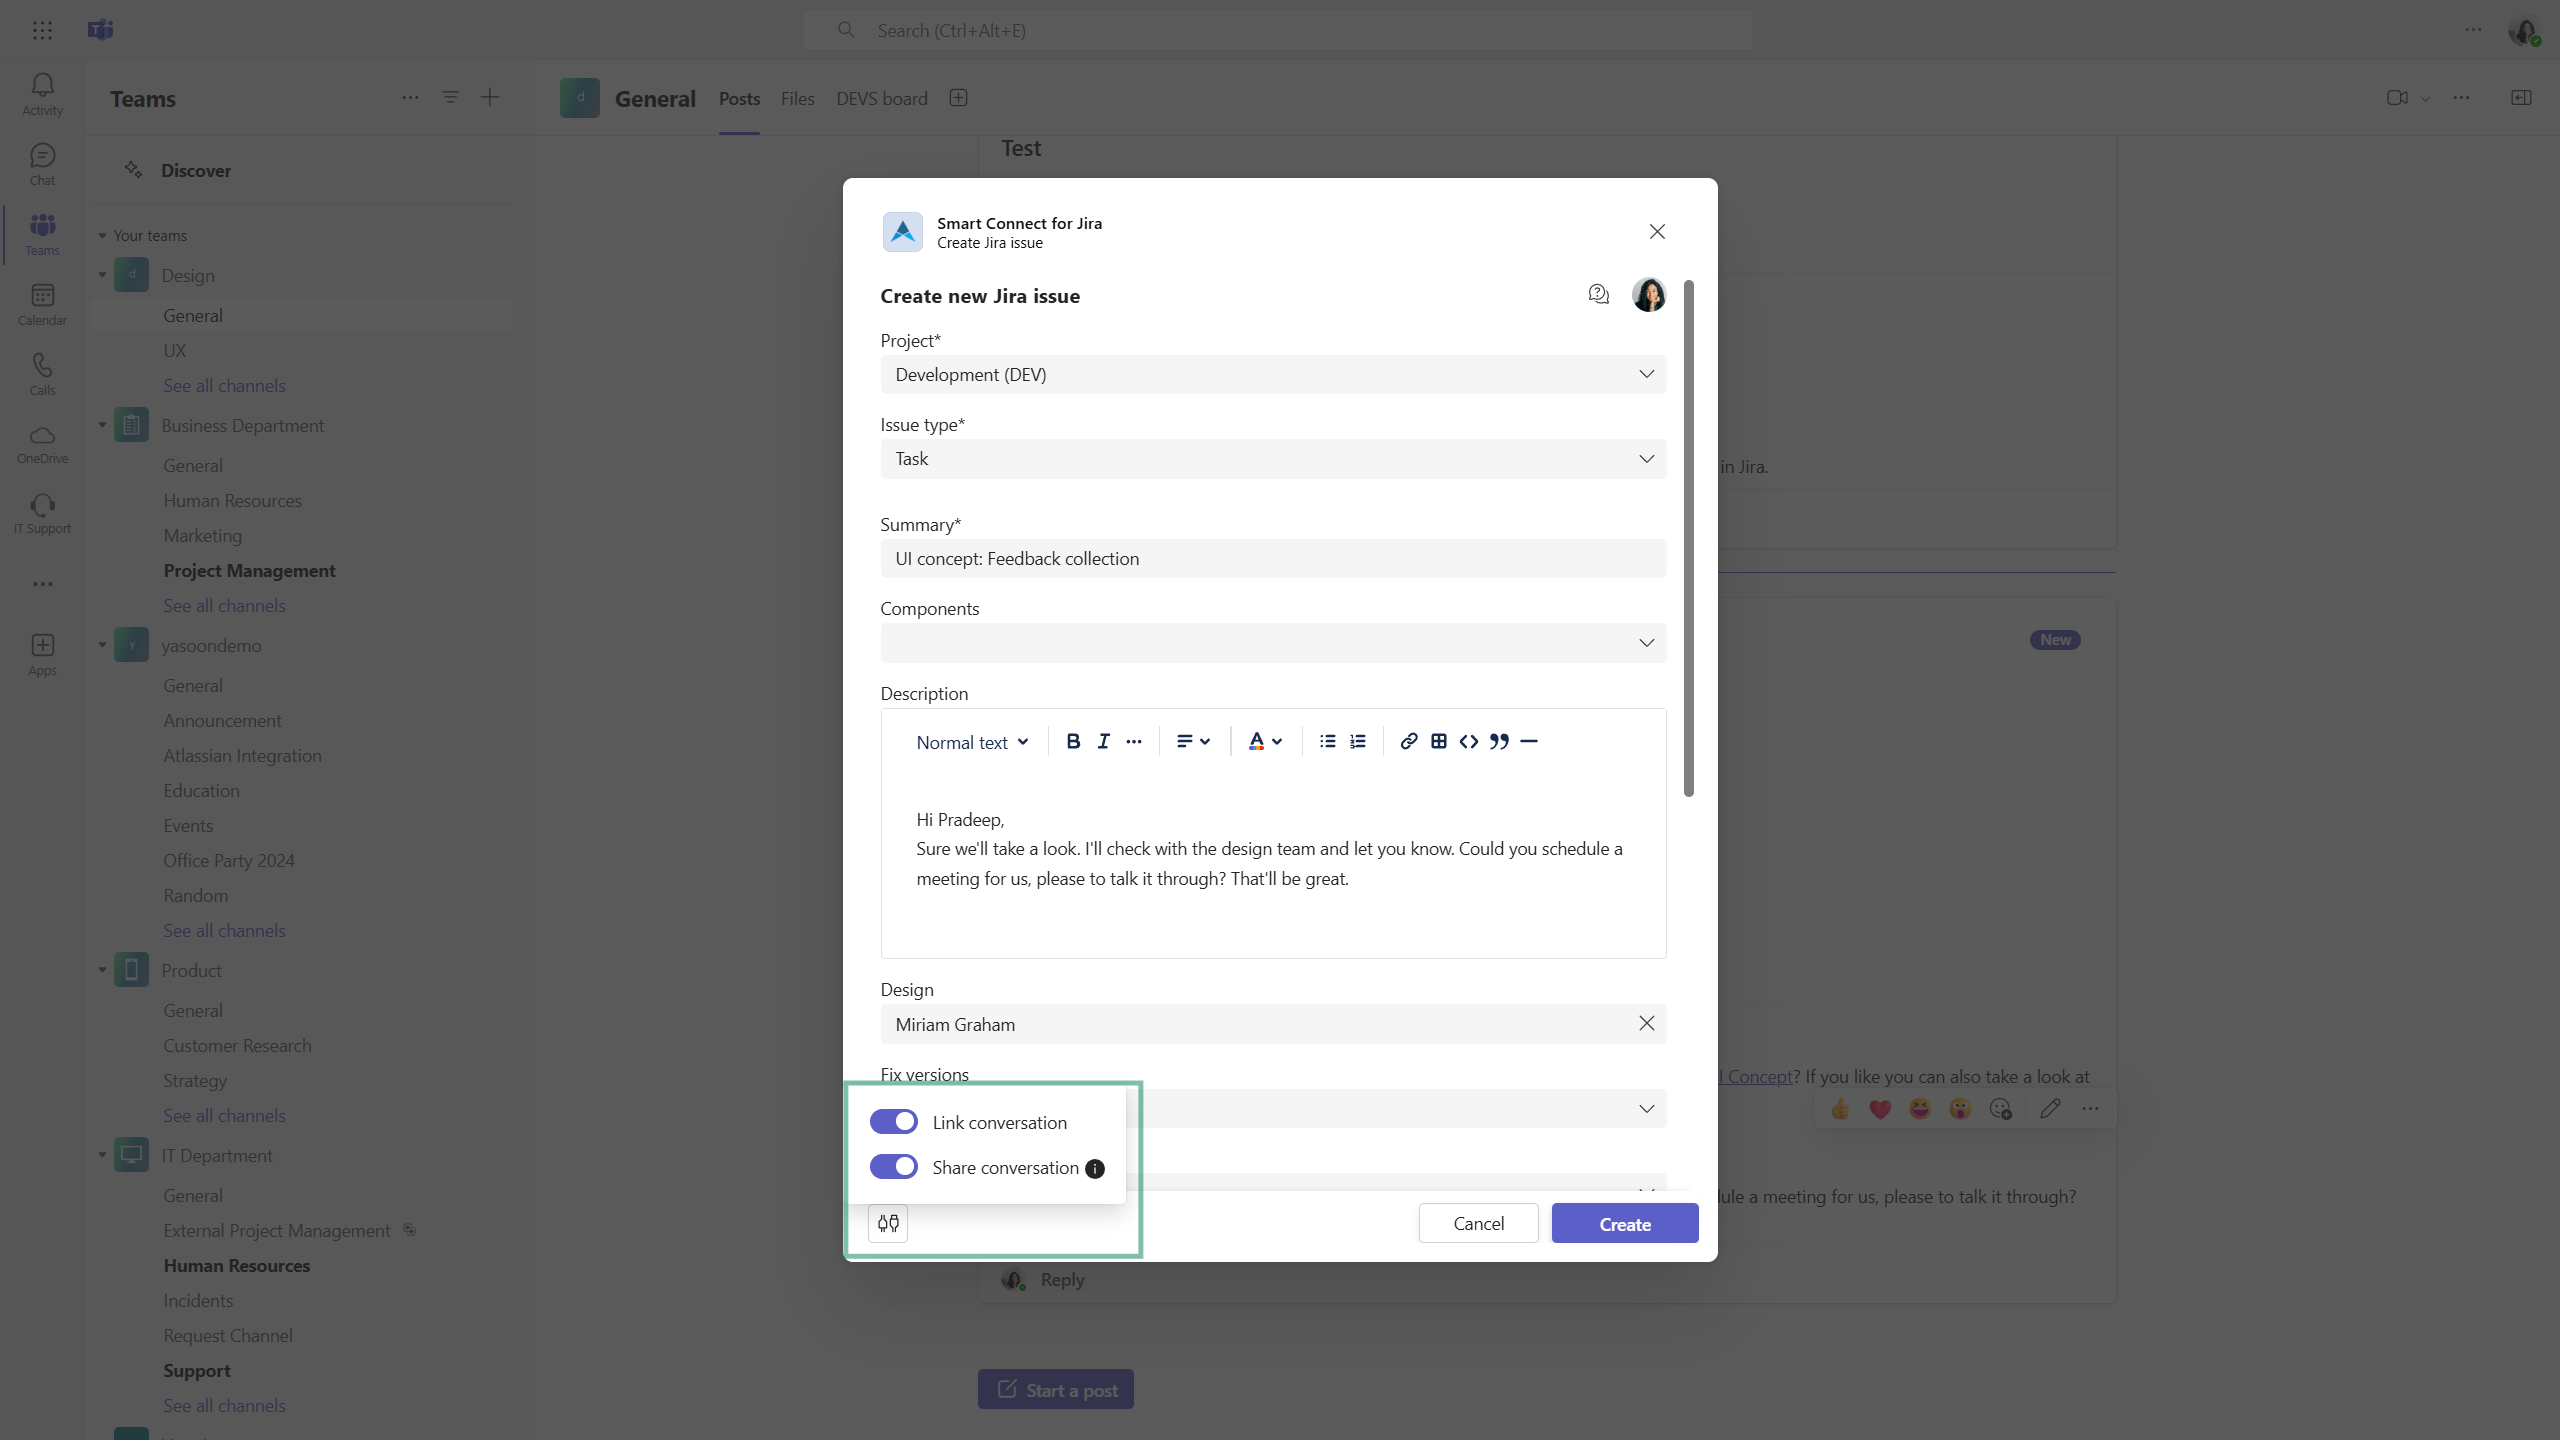Click the Italic formatting icon
The height and width of the screenshot is (1440, 2560).
click(1103, 741)
